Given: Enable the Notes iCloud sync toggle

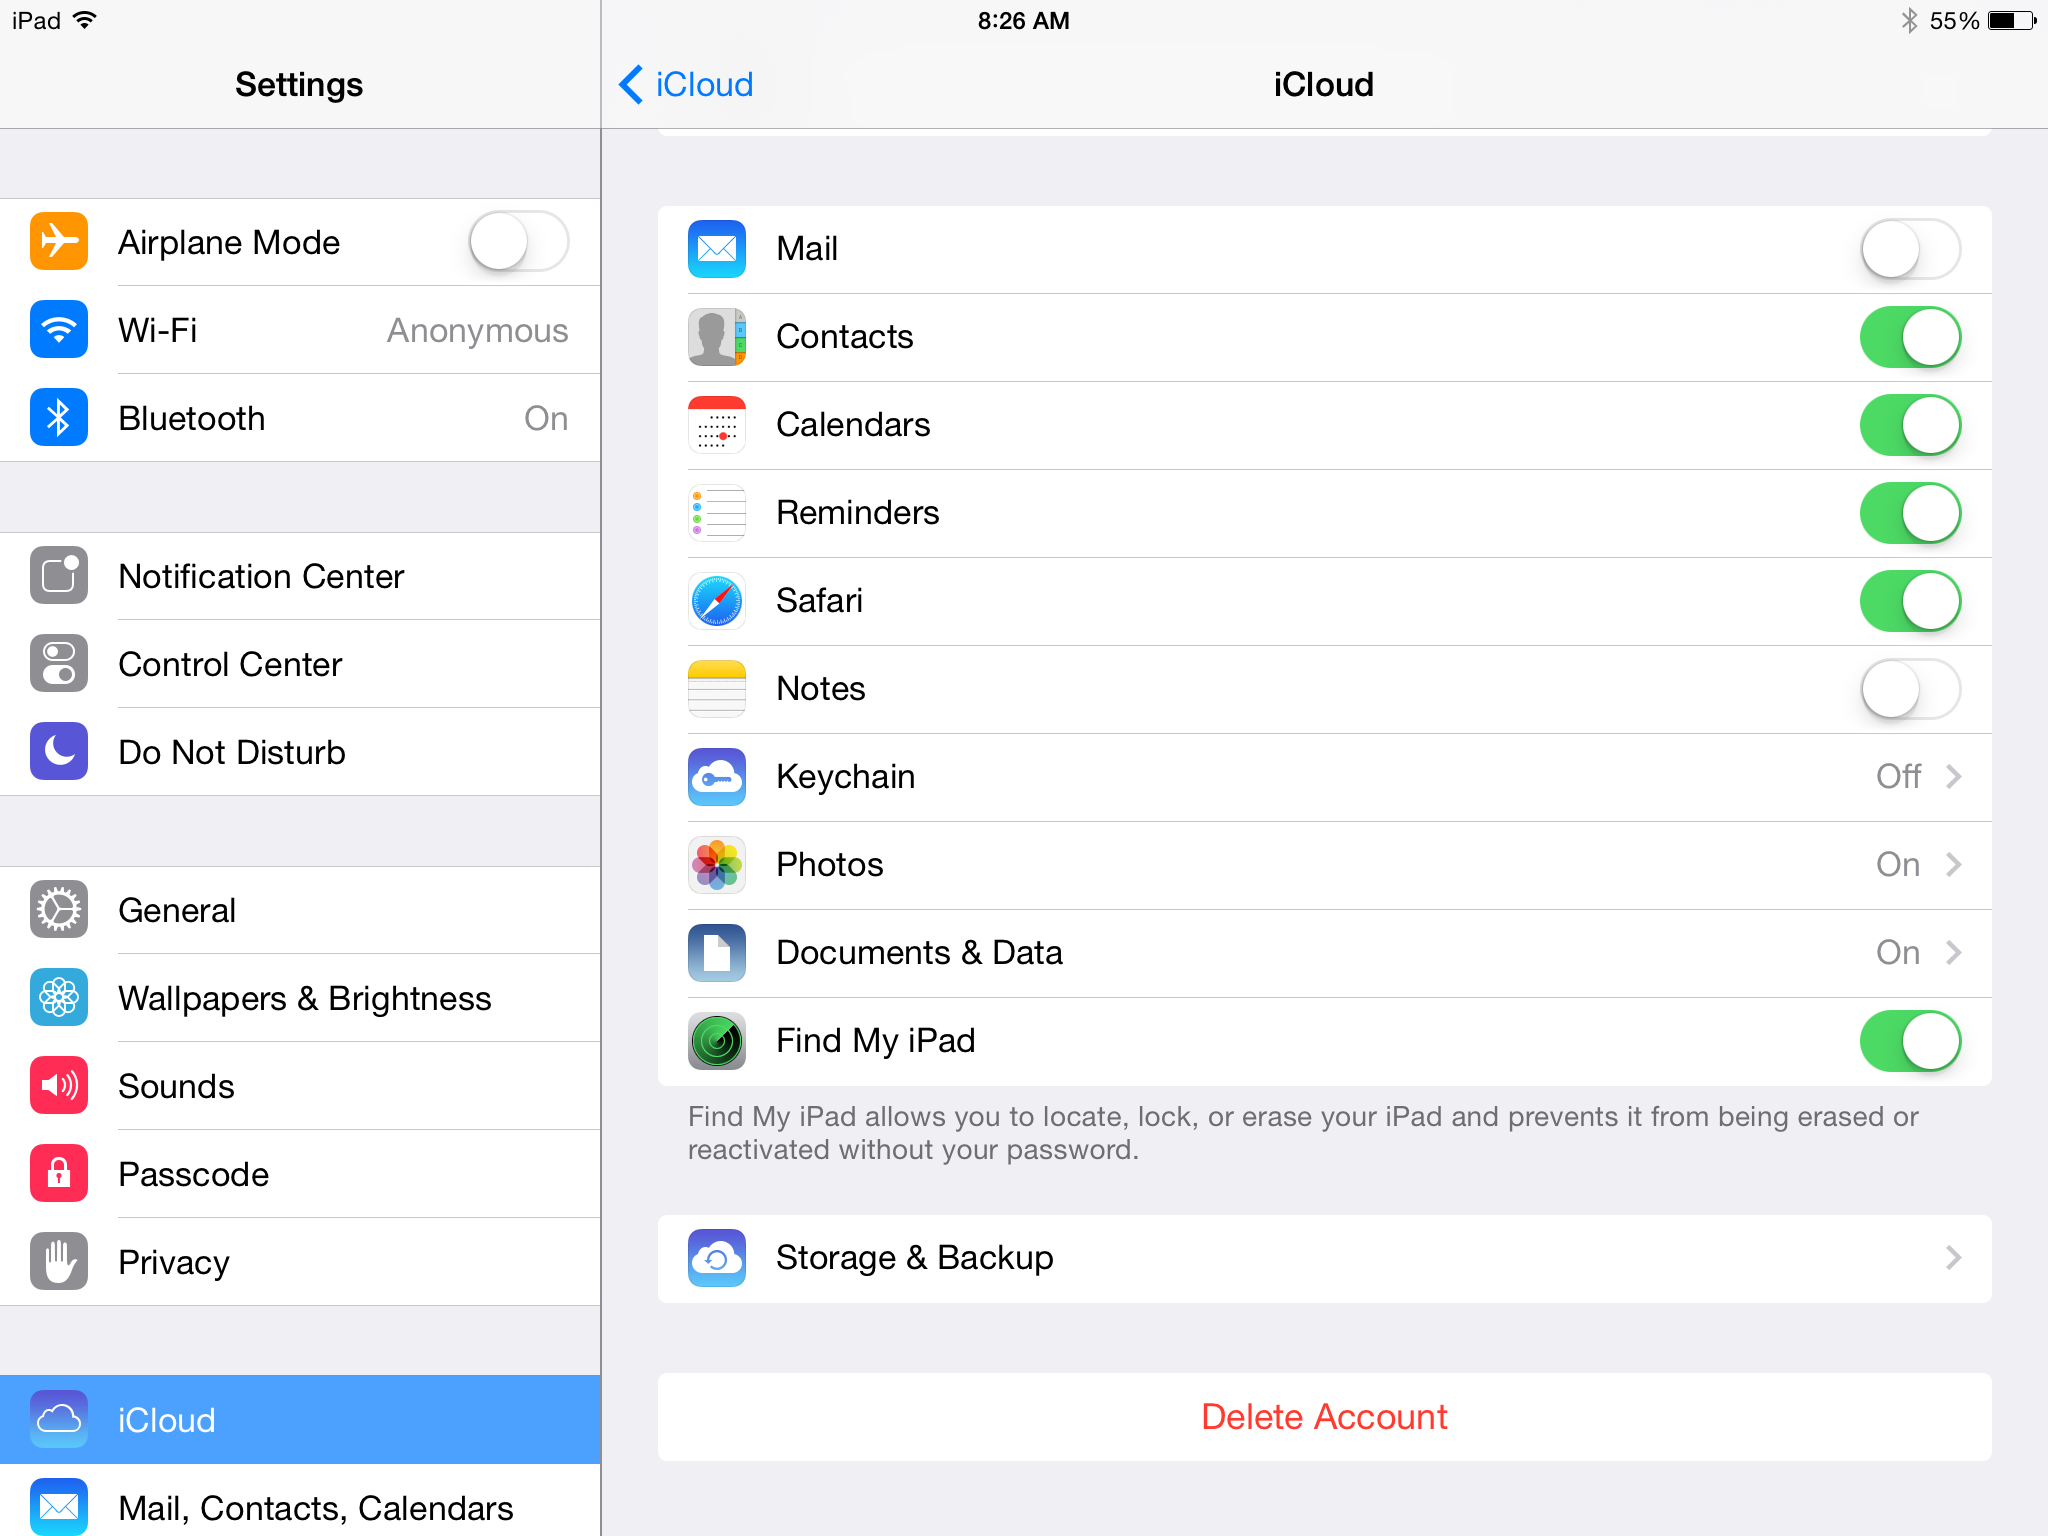Looking at the screenshot, I should [1908, 687].
